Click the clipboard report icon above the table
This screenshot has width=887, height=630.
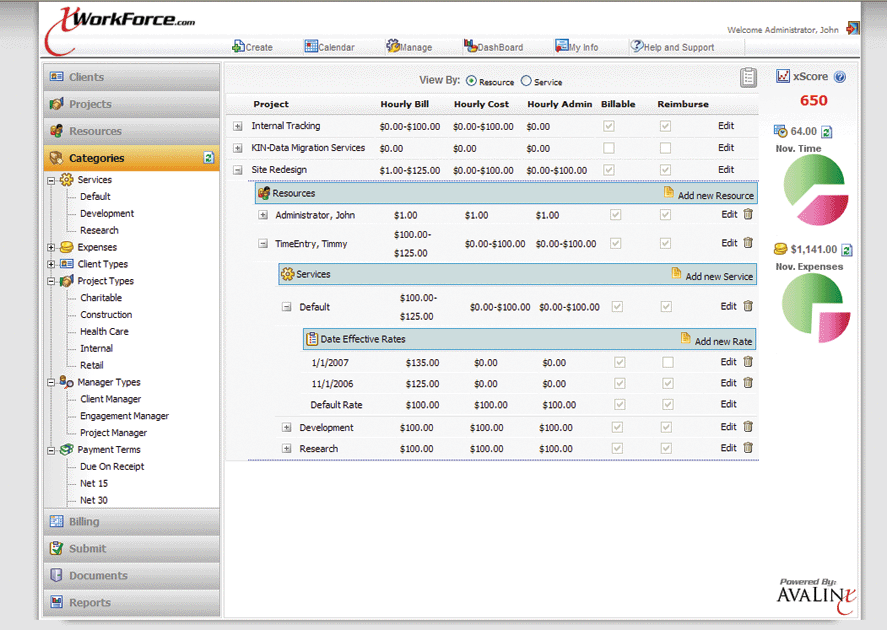pos(748,78)
